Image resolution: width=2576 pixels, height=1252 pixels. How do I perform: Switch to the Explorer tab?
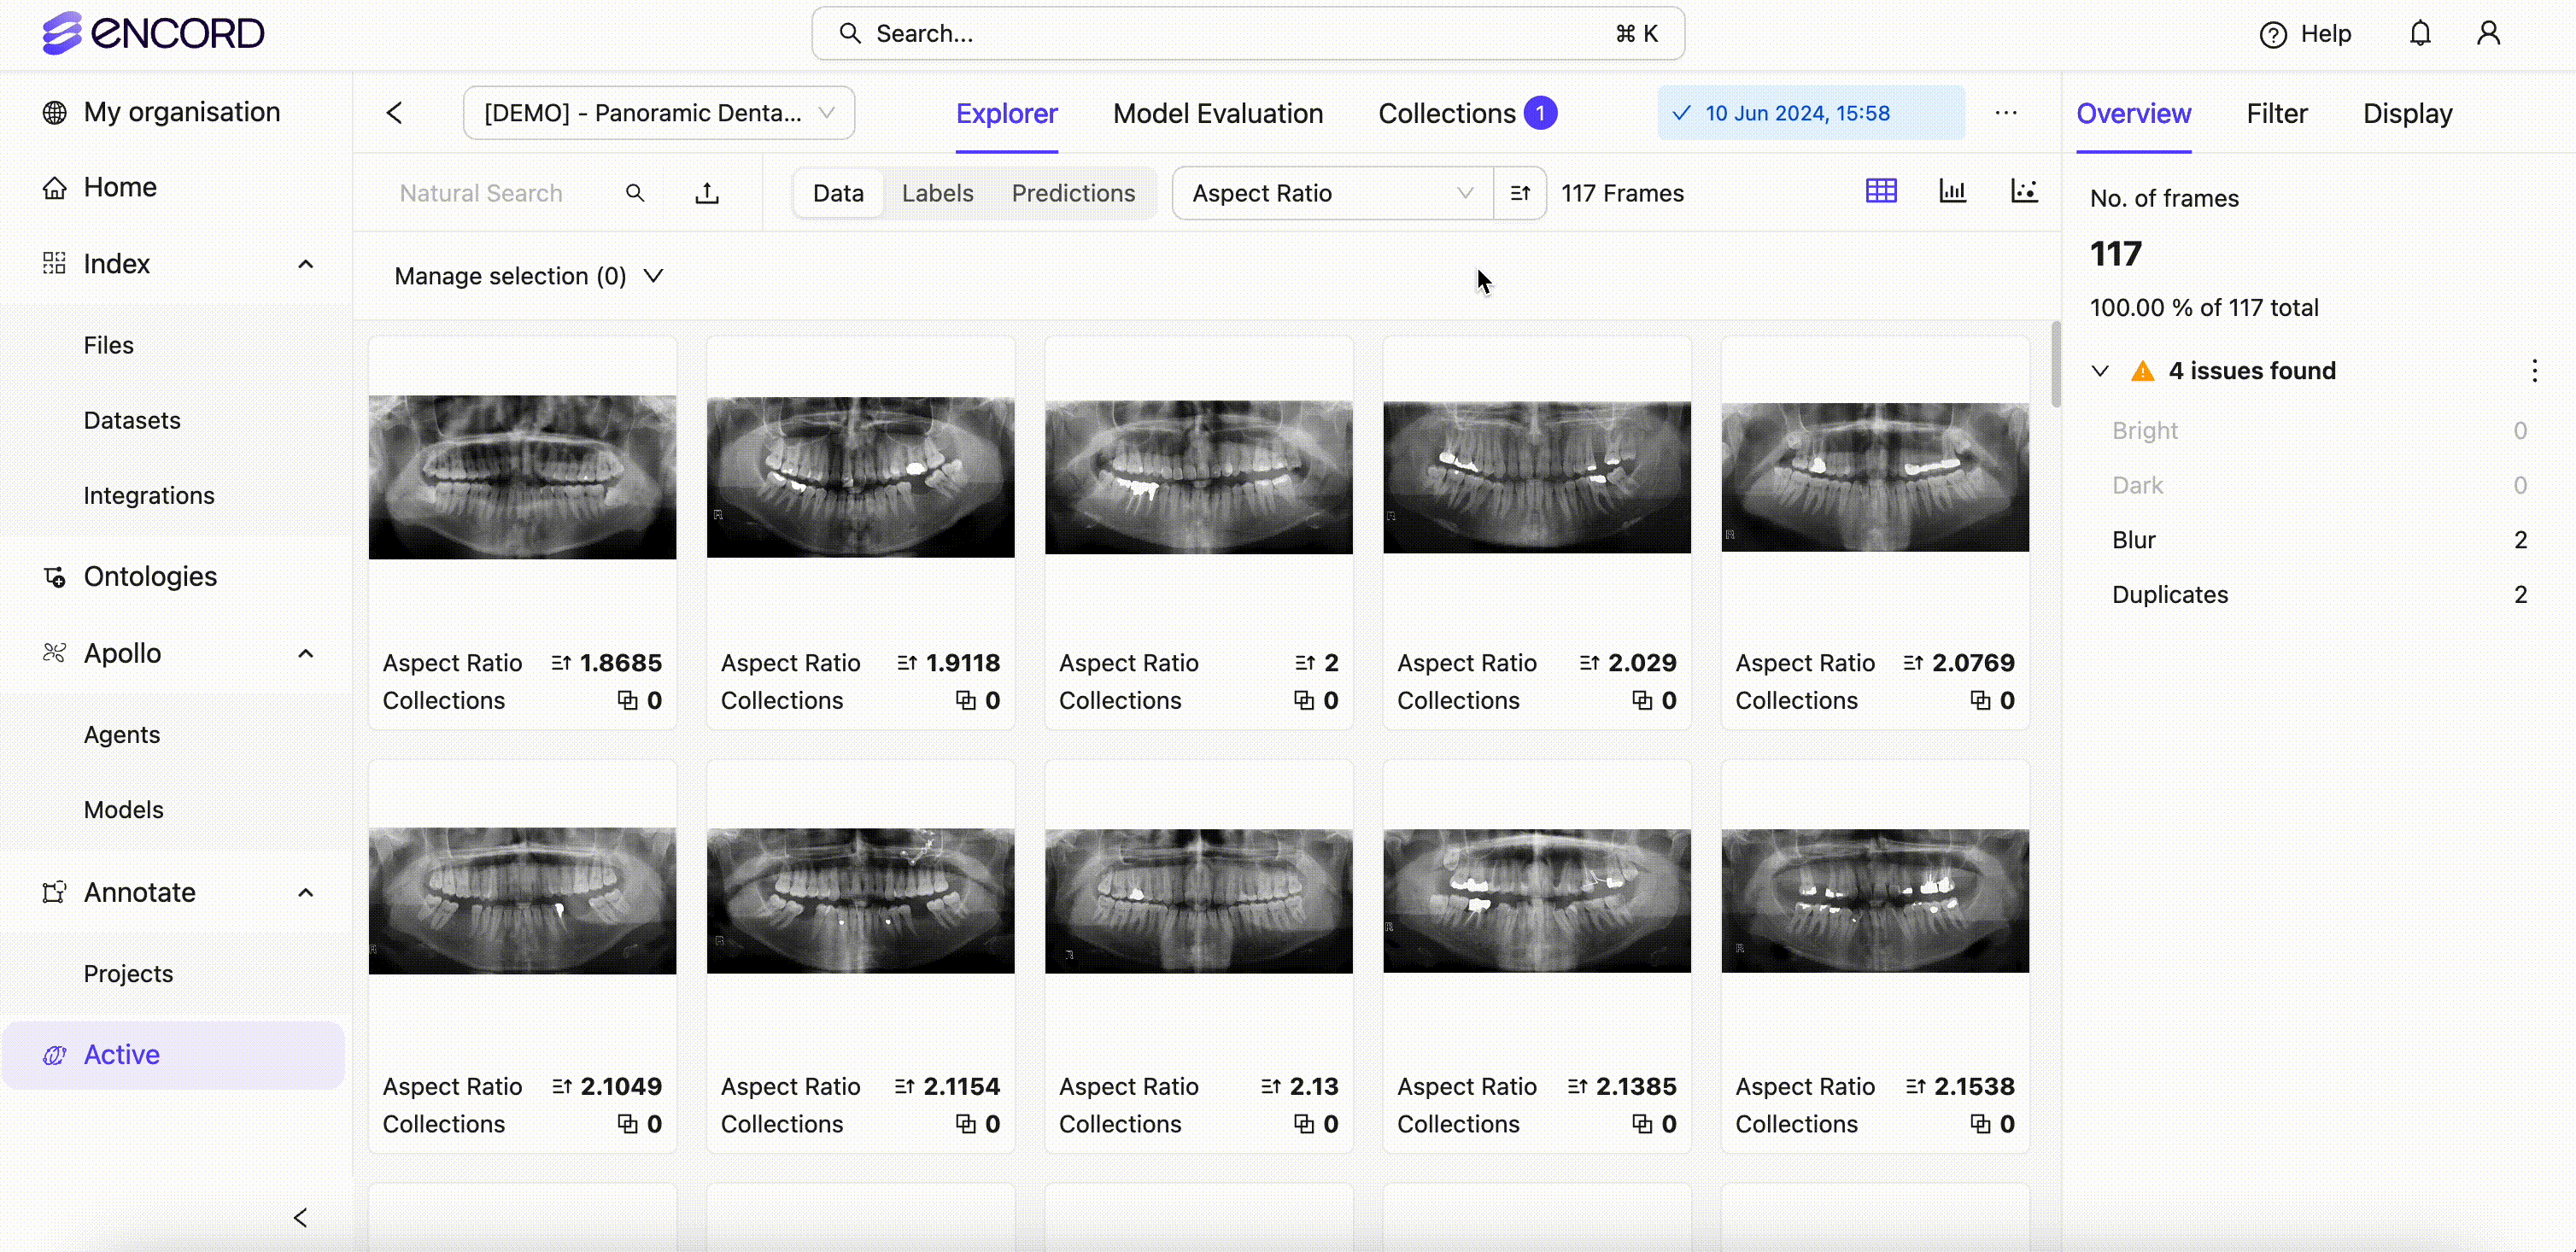[x=1006, y=113]
